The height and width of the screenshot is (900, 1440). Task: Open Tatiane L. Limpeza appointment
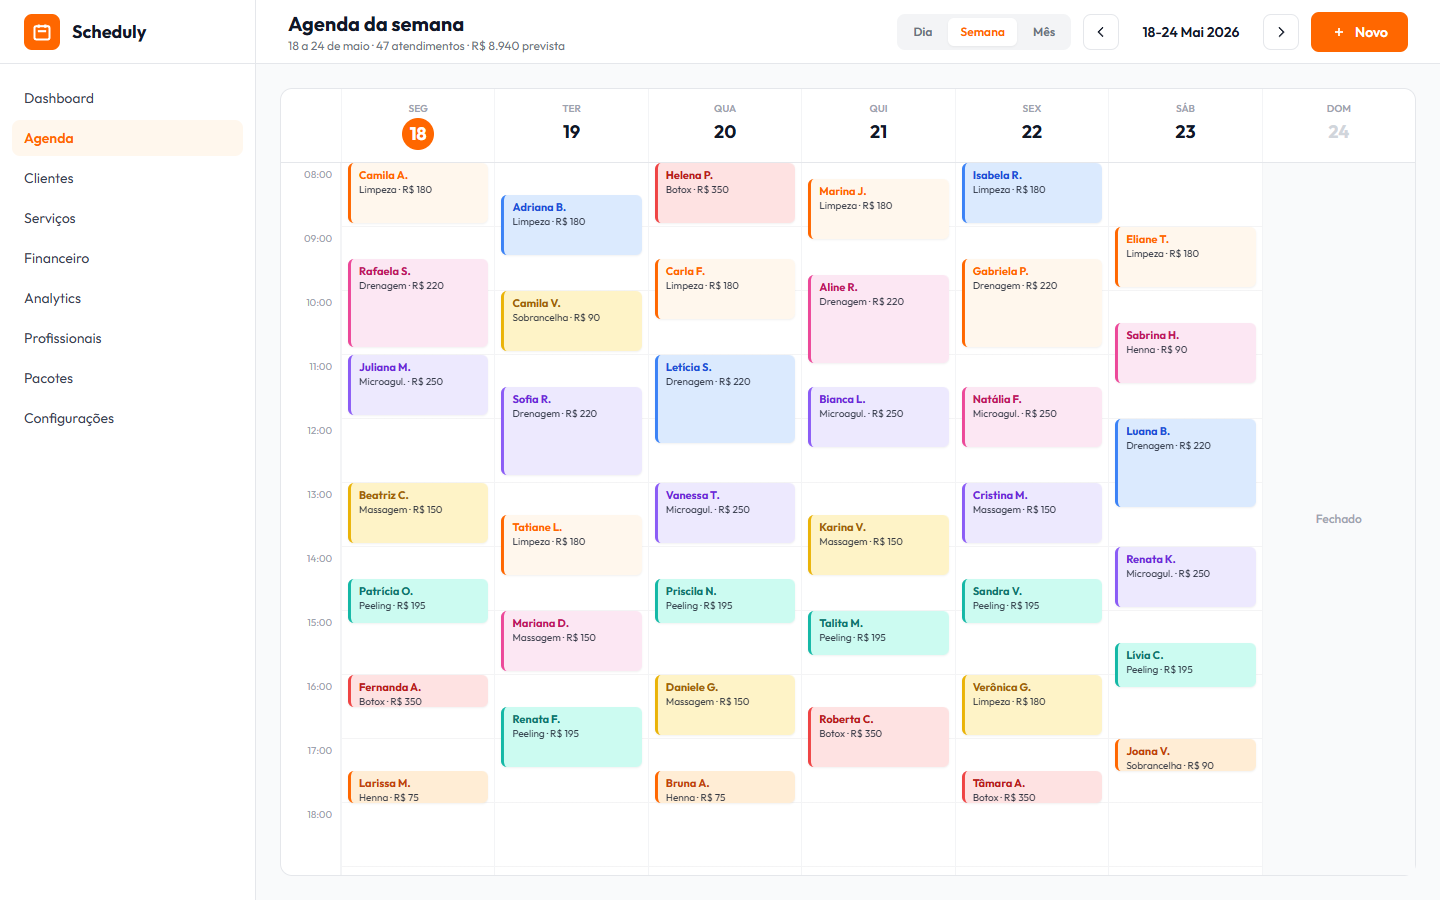(571, 545)
